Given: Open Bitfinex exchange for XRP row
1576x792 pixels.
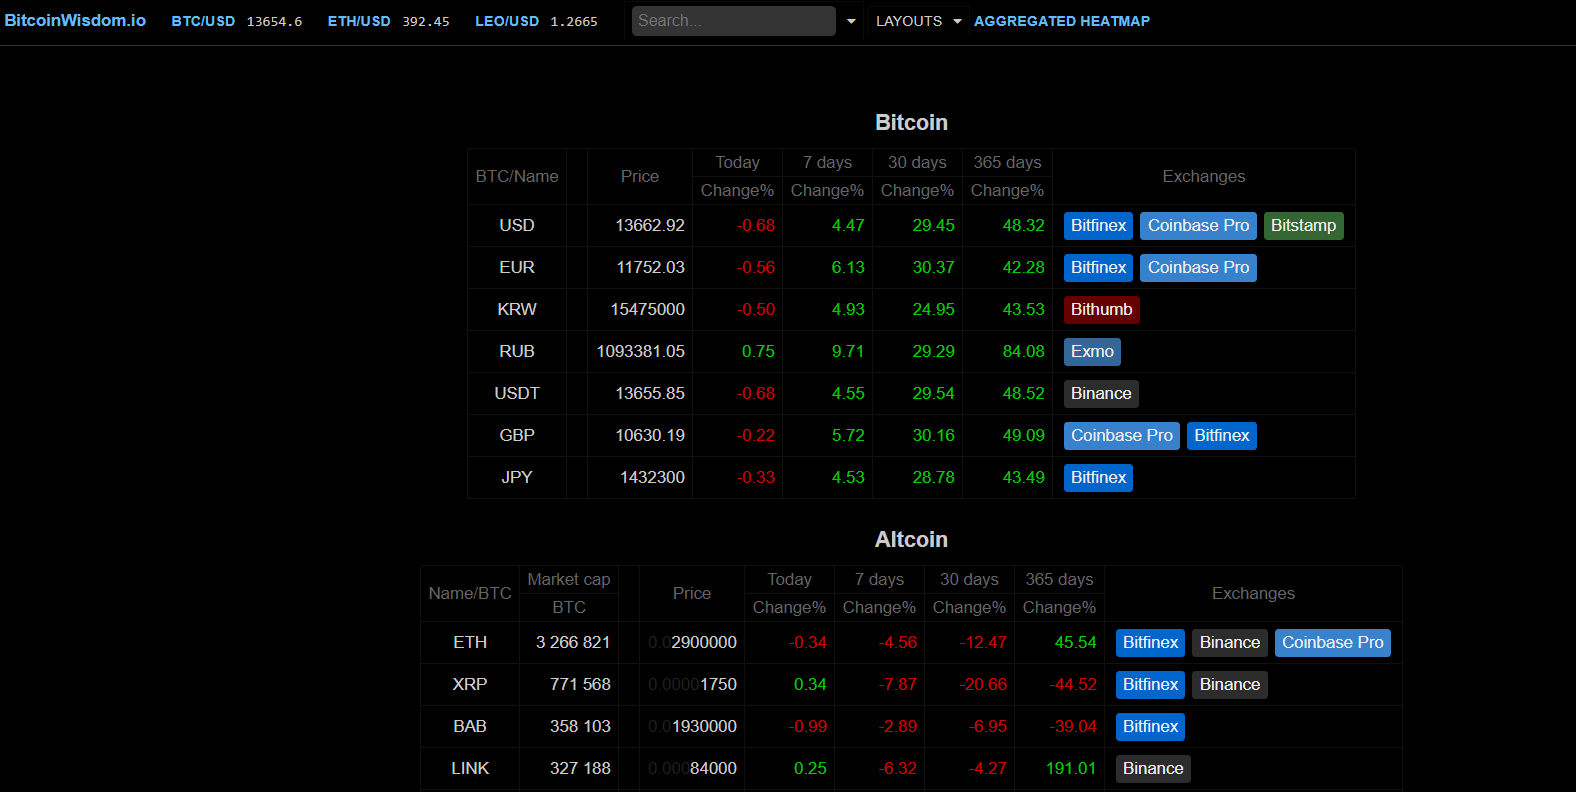Looking at the screenshot, I should click(x=1150, y=685).
